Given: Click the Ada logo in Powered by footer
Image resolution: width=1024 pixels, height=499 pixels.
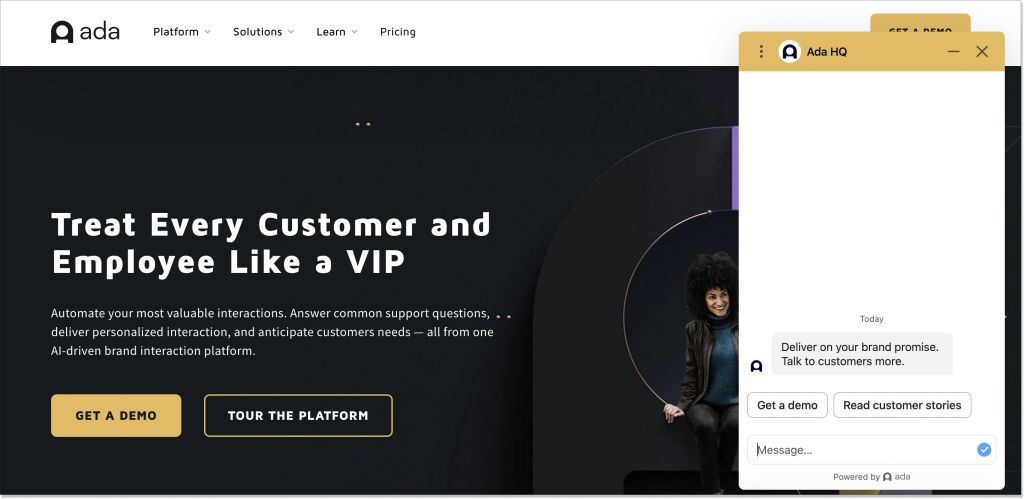Looking at the screenshot, I should (897, 477).
